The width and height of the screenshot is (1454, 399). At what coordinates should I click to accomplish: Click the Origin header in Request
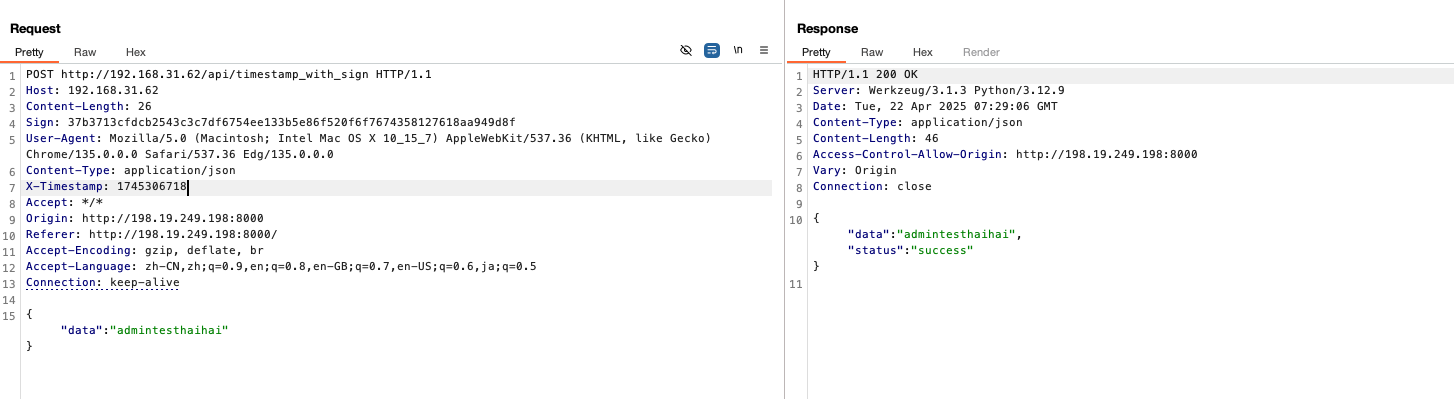pos(145,219)
